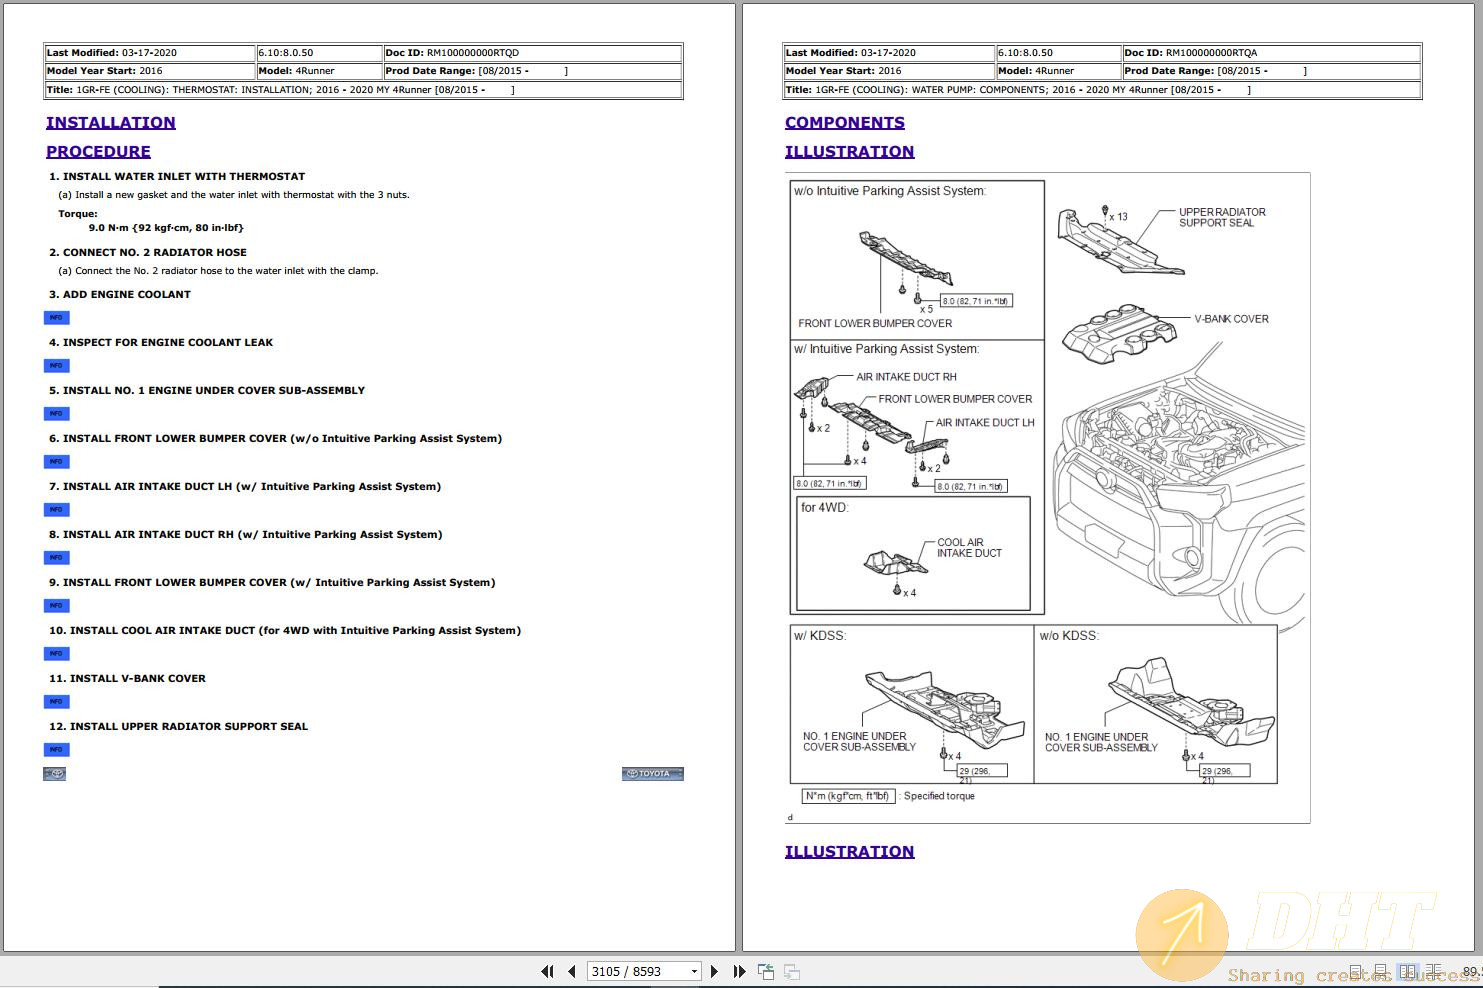
Task: Click the AIR INTAKE DUCT LH label
Action: pyautogui.click(x=985, y=423)
